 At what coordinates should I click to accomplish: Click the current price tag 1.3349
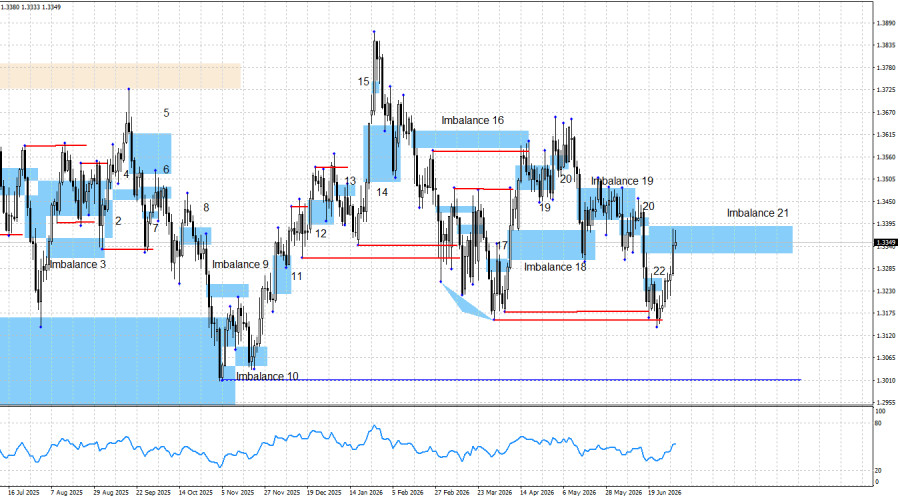pyautogui.click(x=885, y=243)
